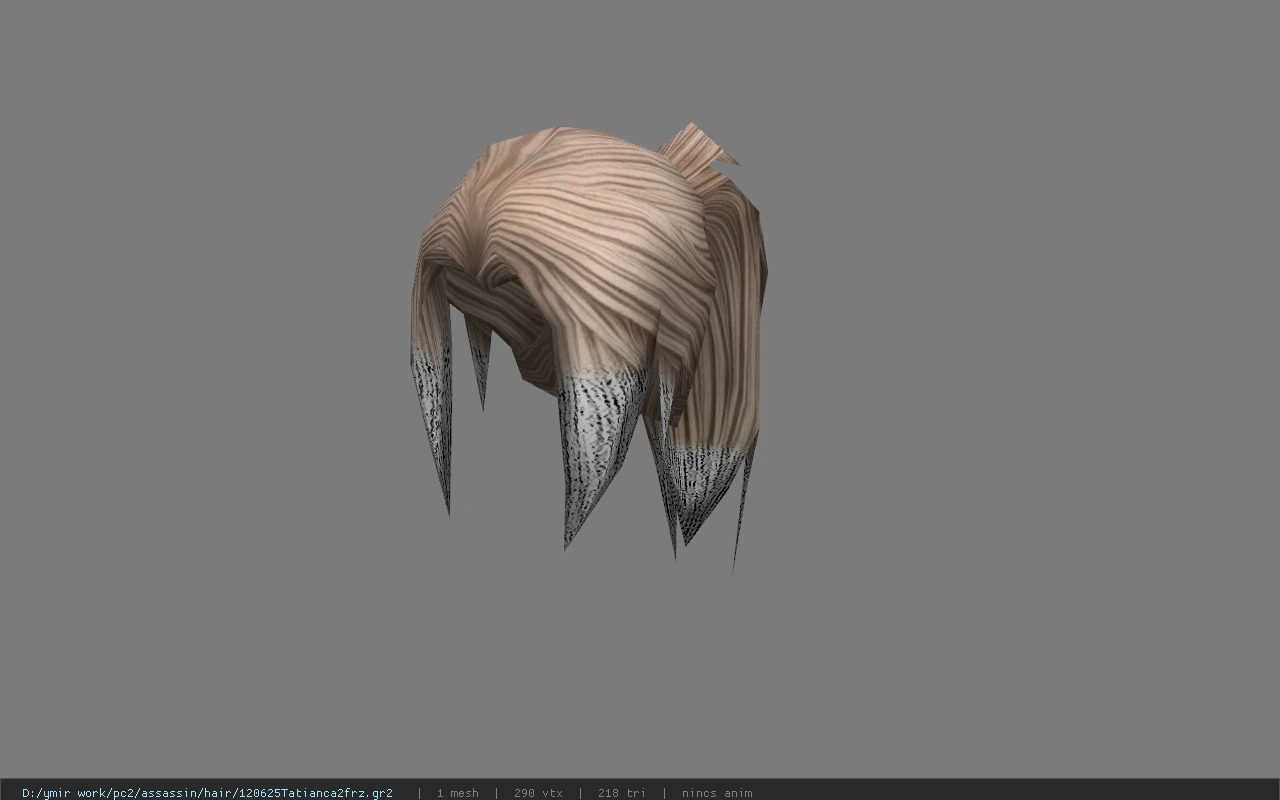Click the file path in the status bar
This screenshot has height=800, width=1280.
[207, 793]
